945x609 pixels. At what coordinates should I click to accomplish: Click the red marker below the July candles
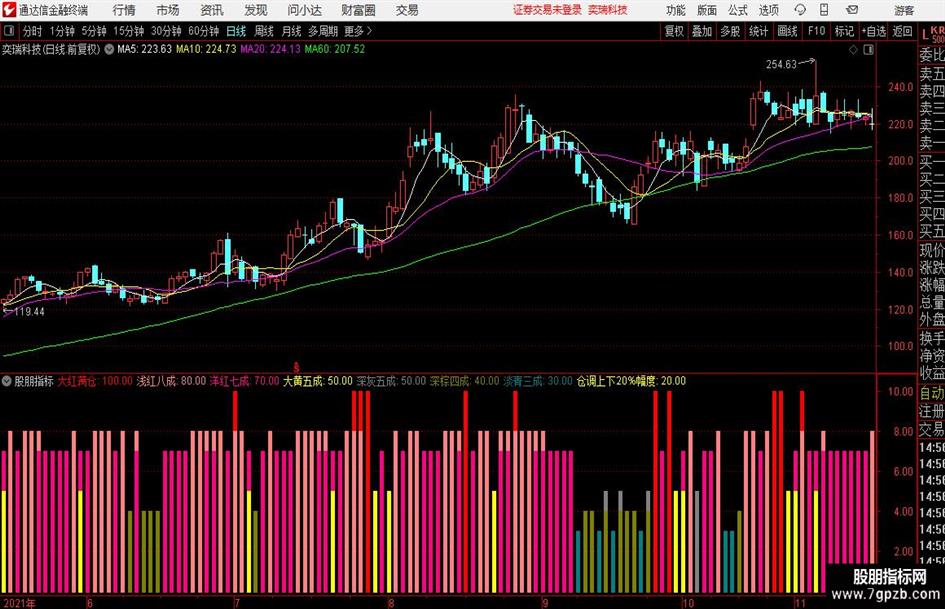(x=296, y=367)
